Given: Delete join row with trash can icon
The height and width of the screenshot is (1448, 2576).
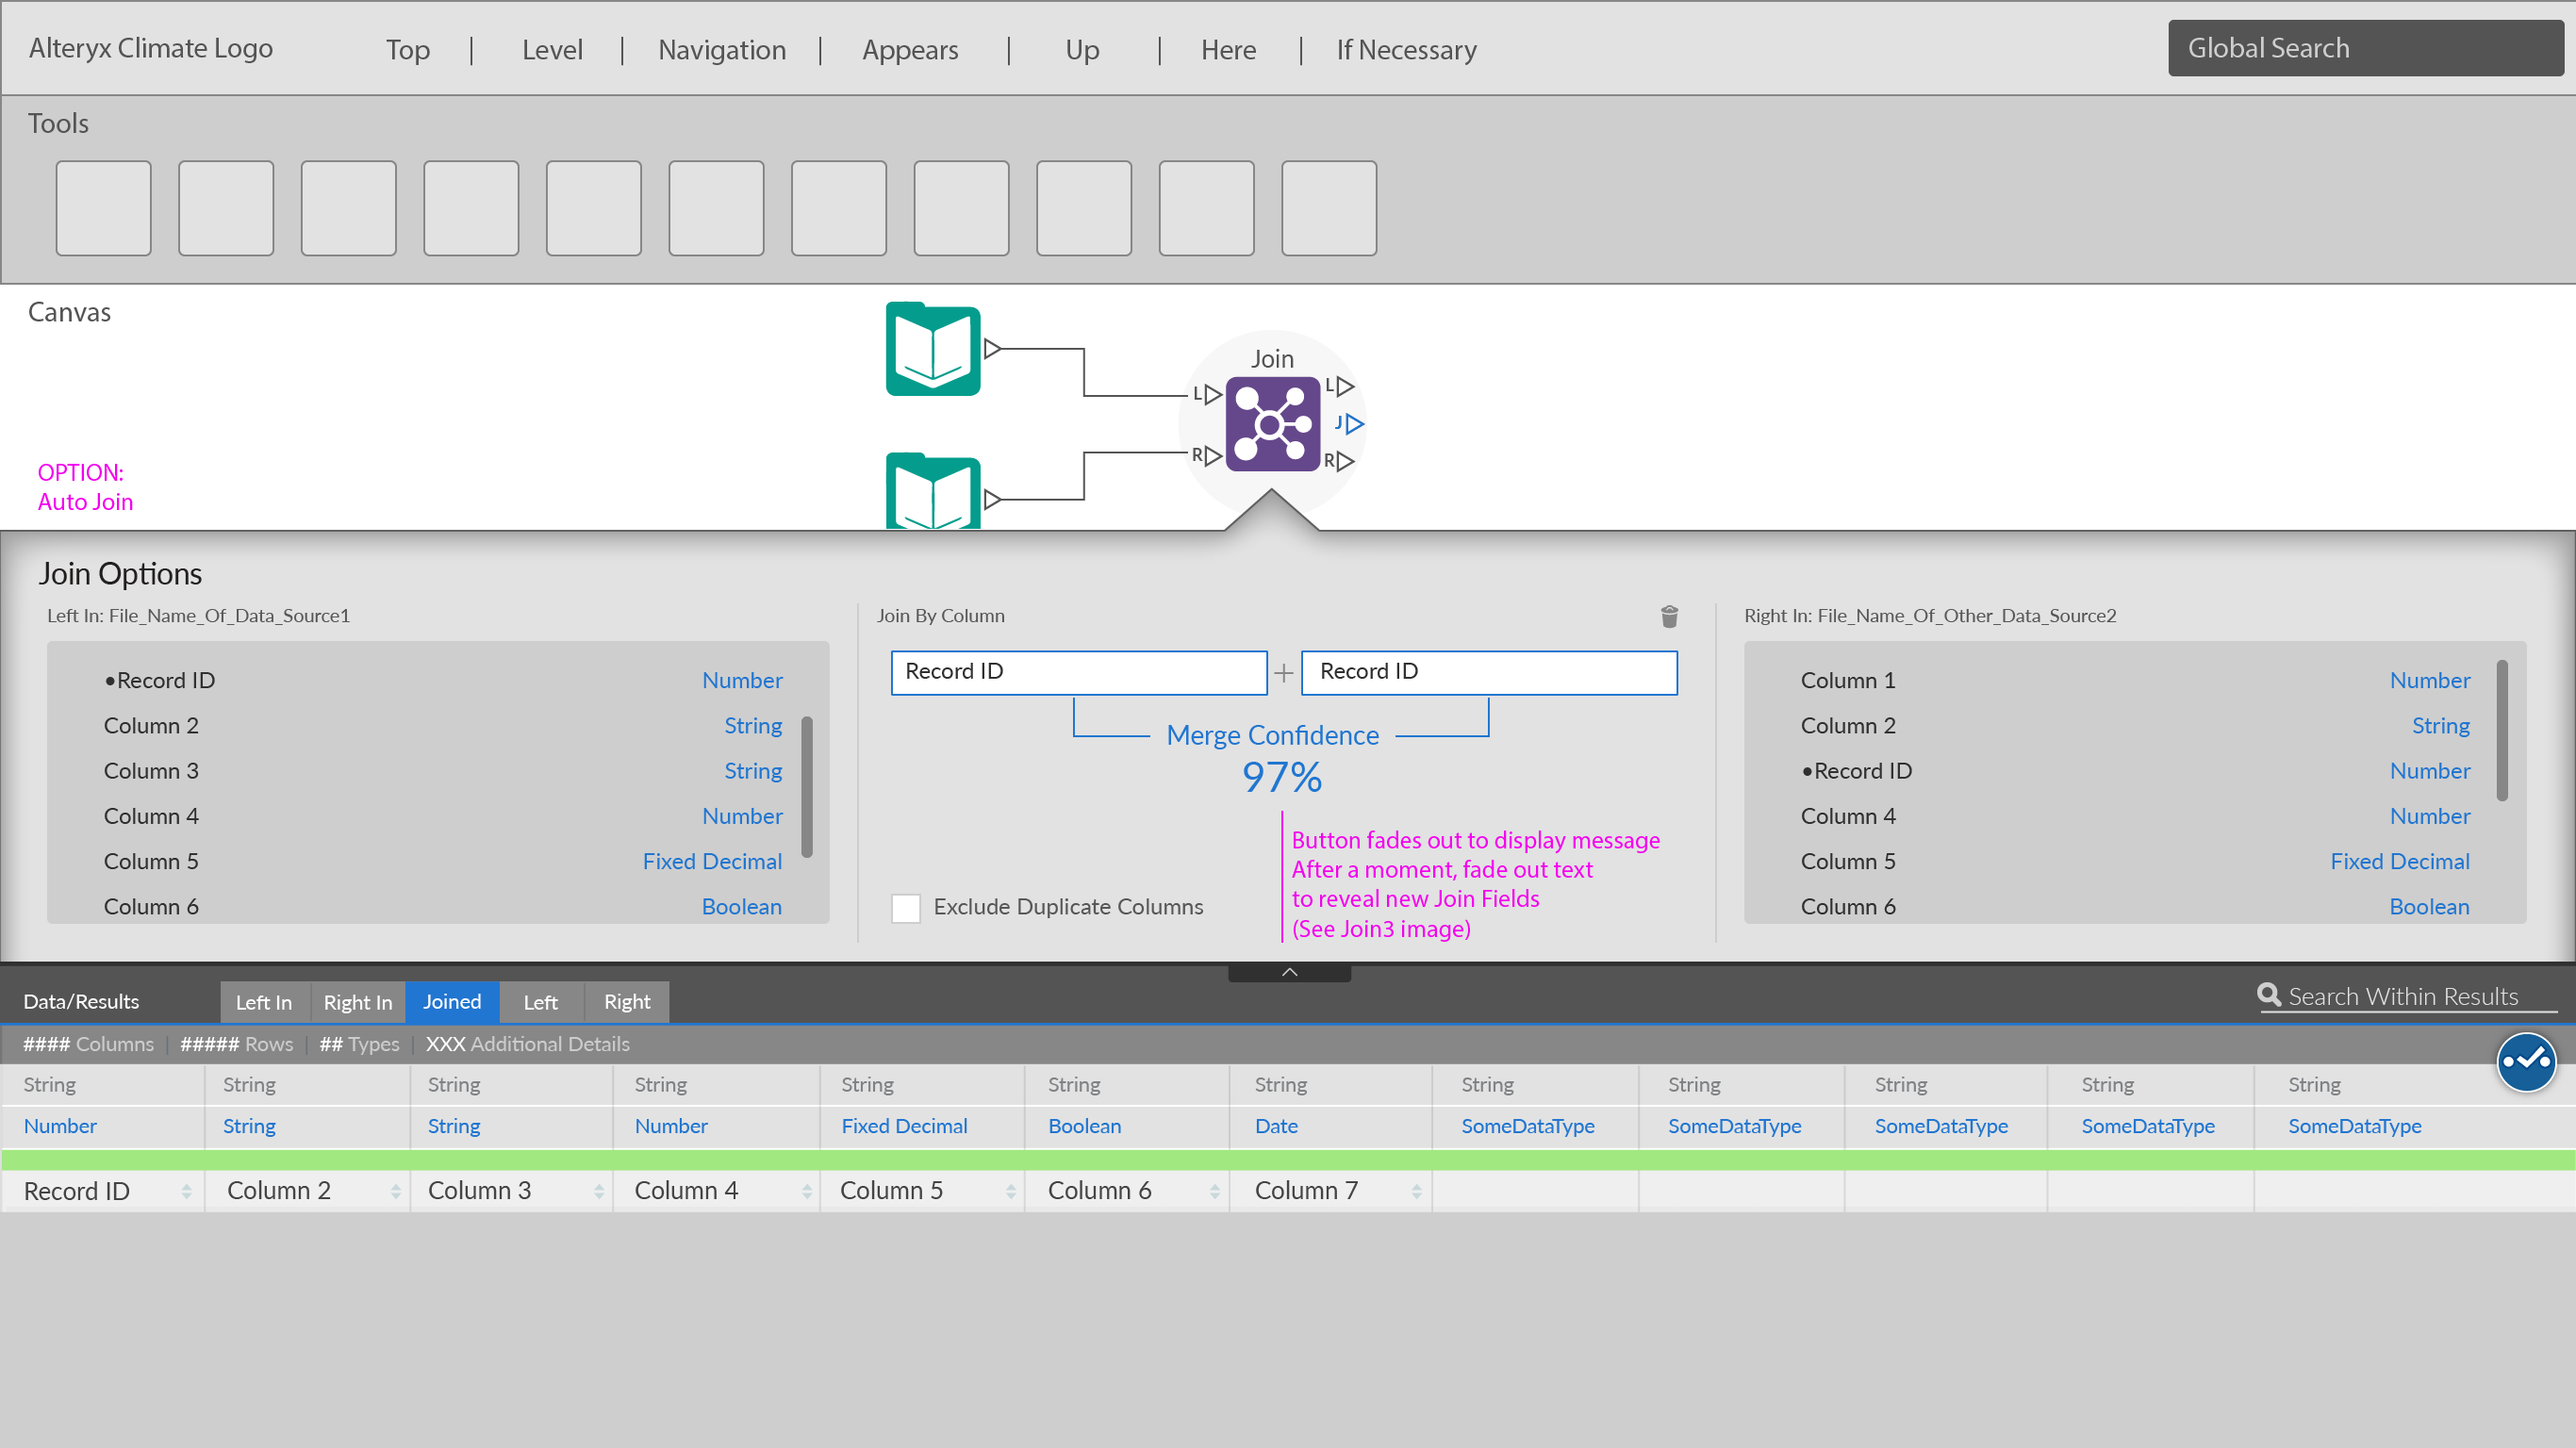Looking at the screenshot, I should [1669, 616].
